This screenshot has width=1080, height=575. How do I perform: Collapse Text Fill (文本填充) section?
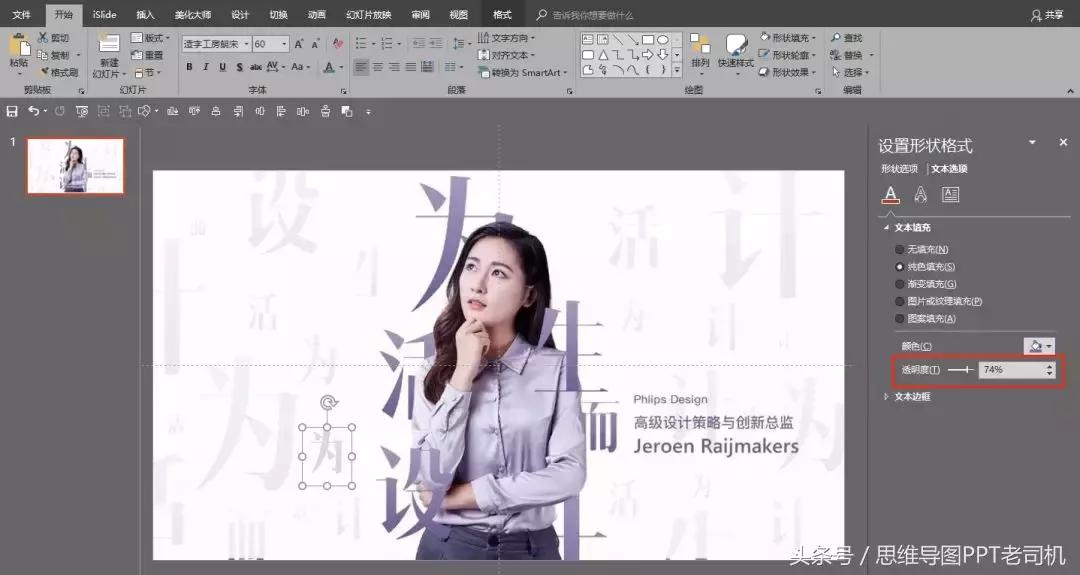click(907, 227)
